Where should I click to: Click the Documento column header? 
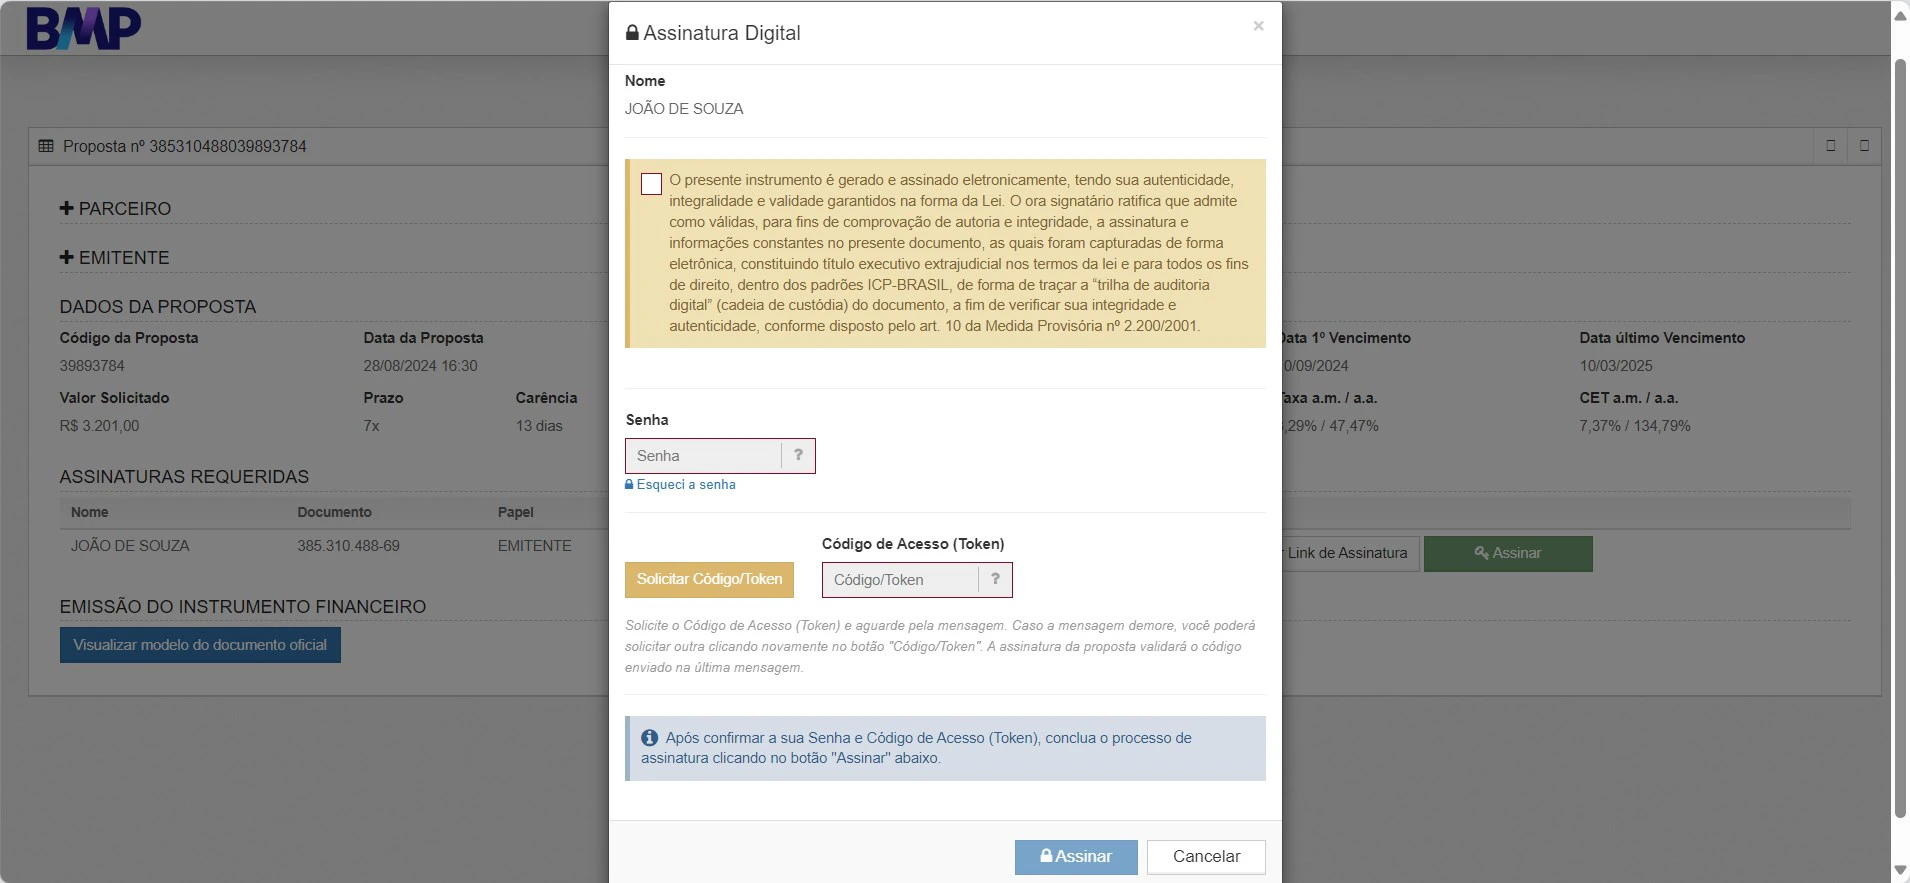[334, 512]
